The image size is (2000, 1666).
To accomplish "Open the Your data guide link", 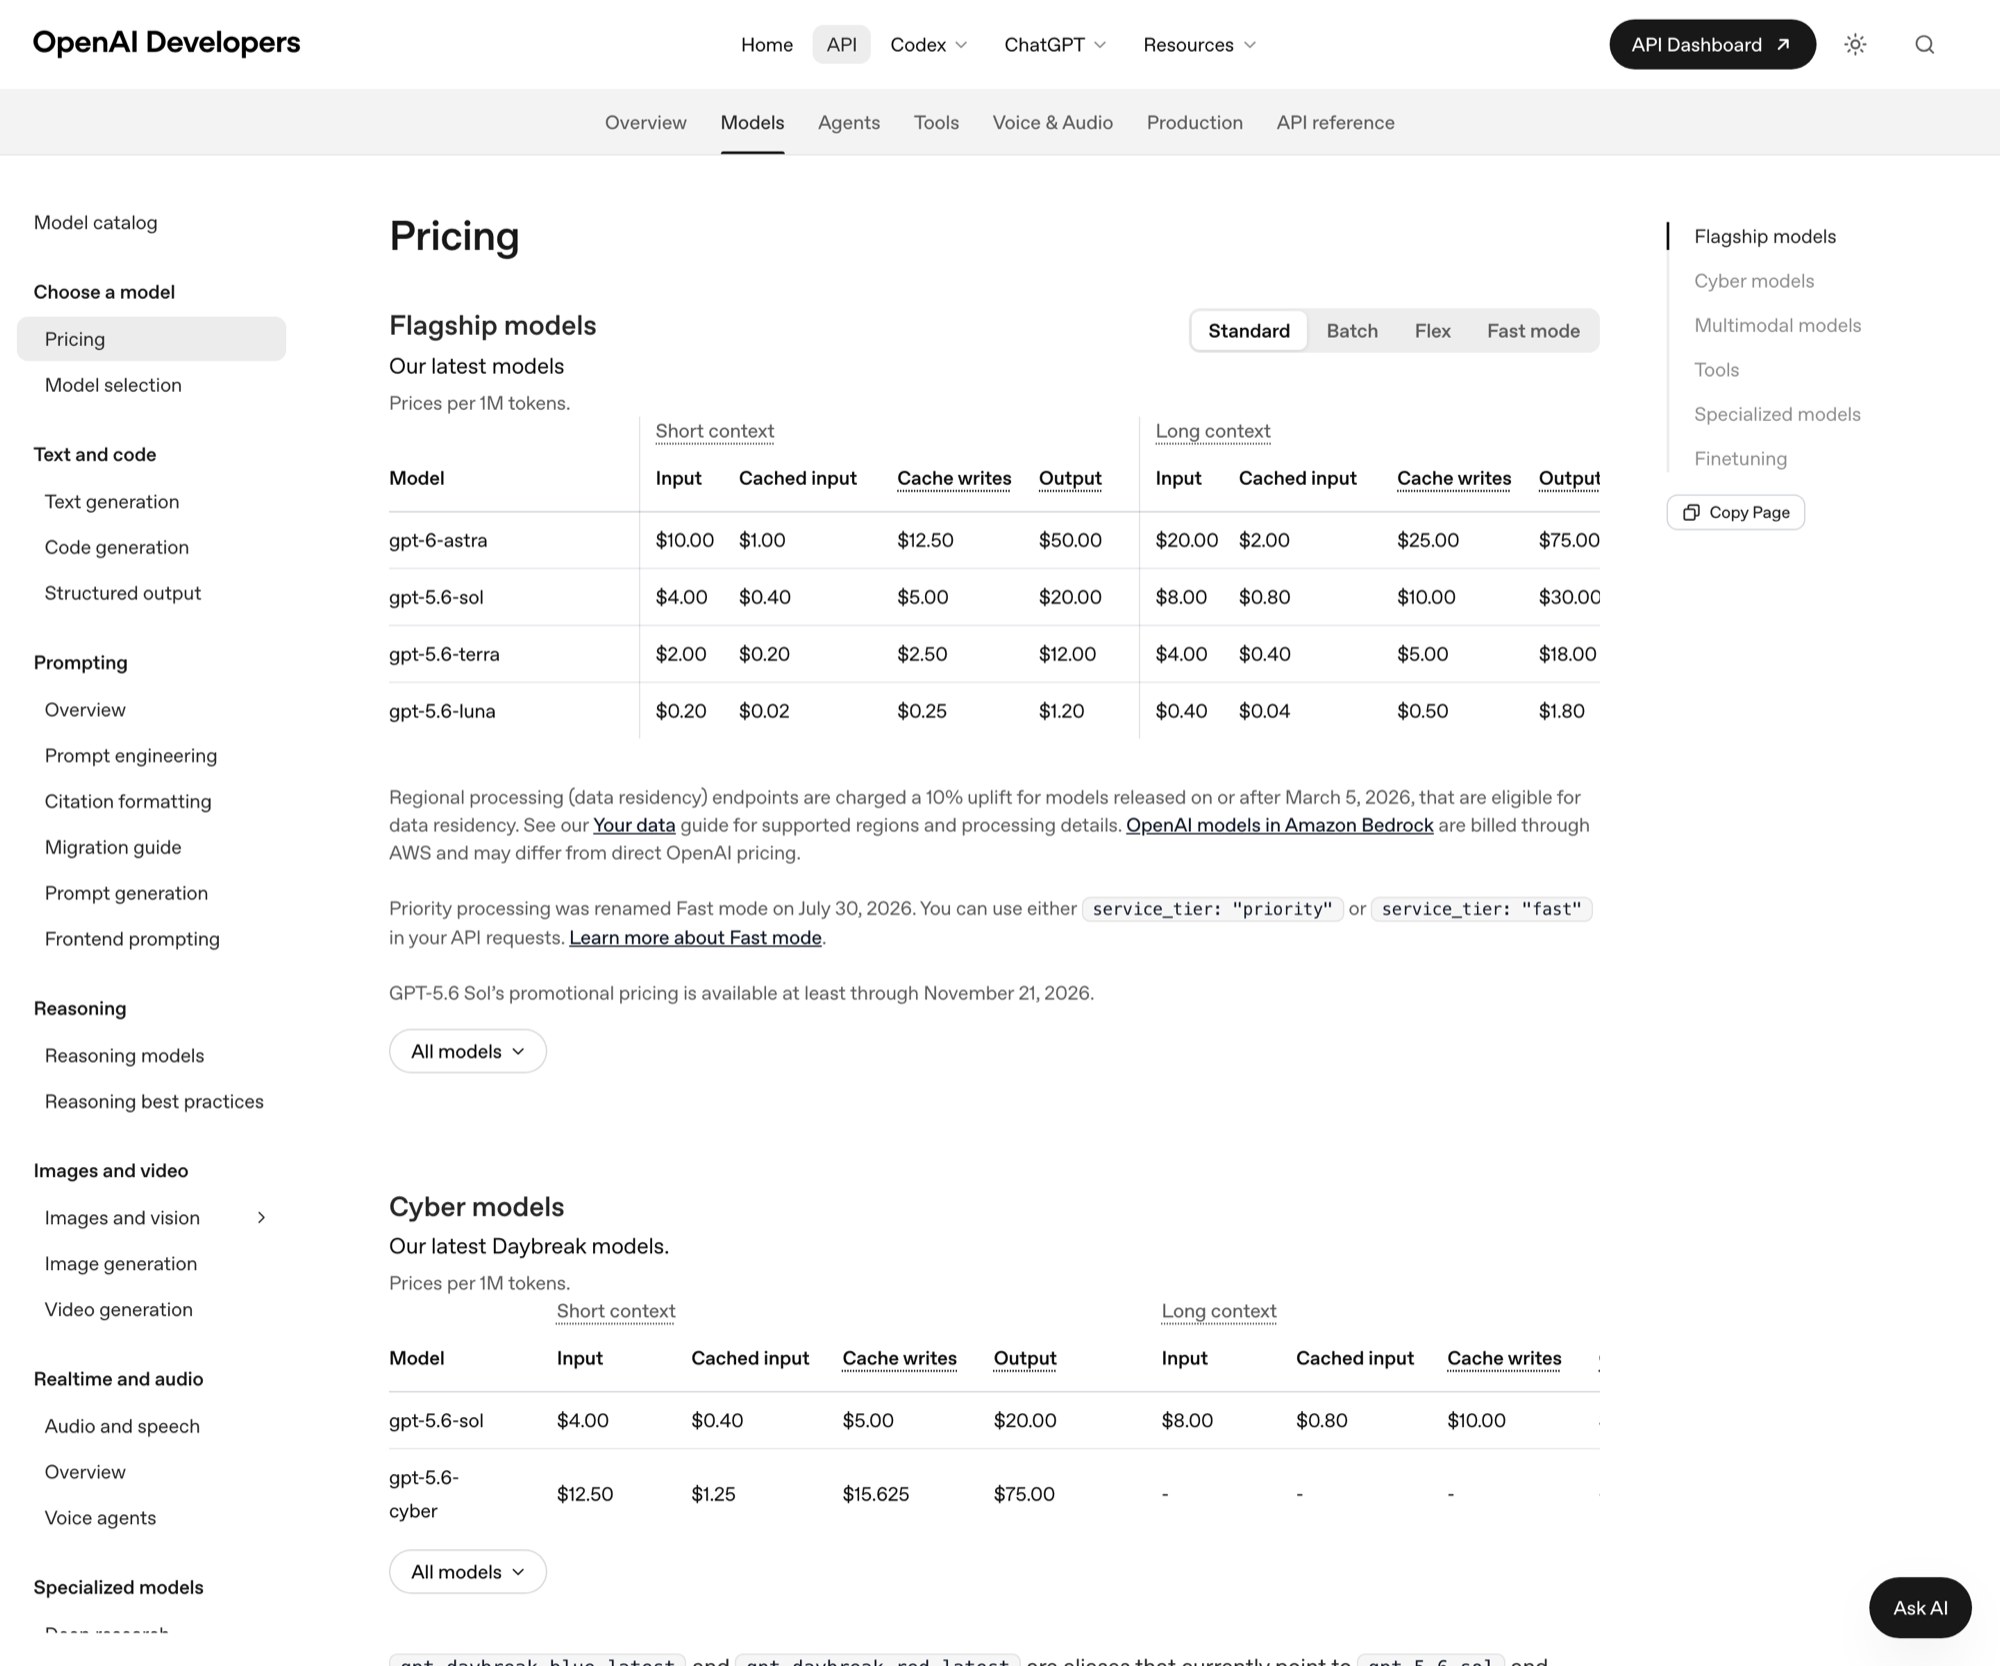I will coord(634,825).
